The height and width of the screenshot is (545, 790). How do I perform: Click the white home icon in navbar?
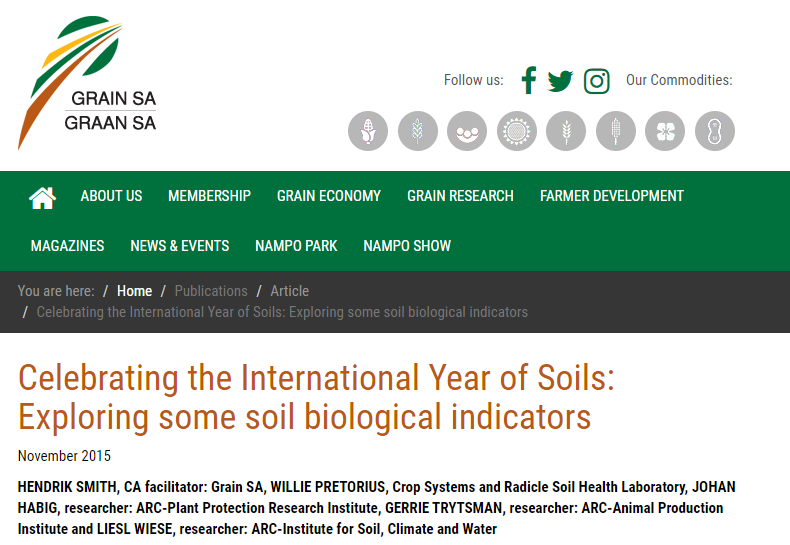42,197
